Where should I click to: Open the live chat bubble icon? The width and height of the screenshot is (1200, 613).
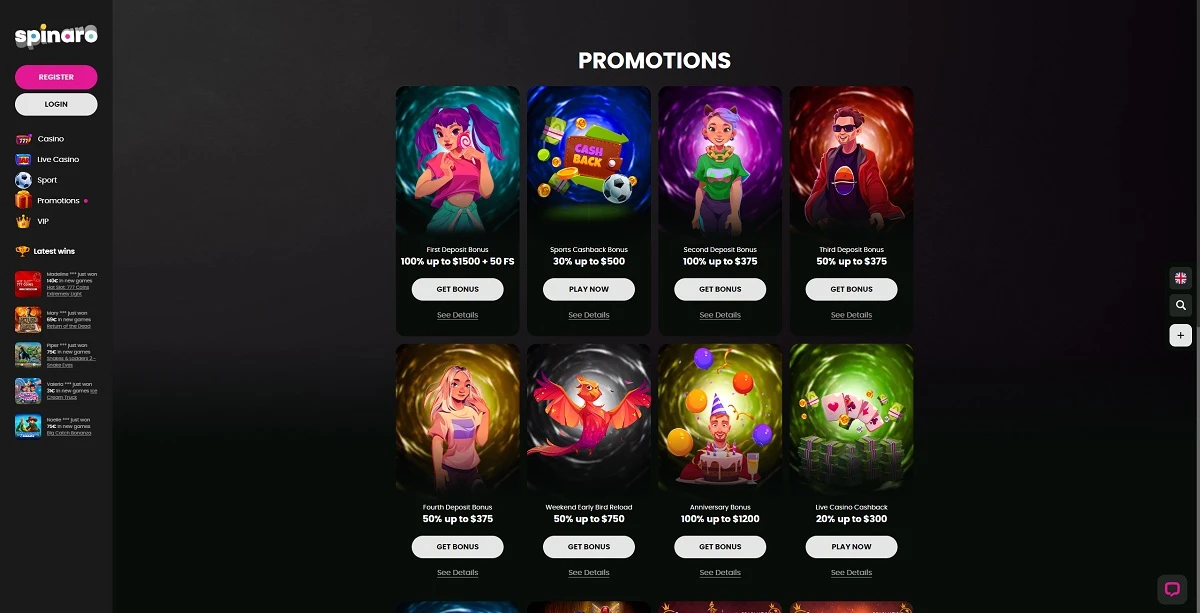1171,589
